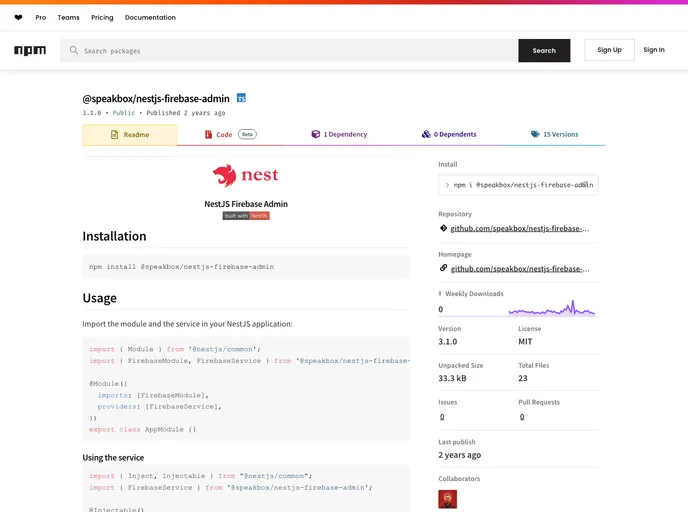
Task: Click the built with NestJS badge
Action: 246,216
